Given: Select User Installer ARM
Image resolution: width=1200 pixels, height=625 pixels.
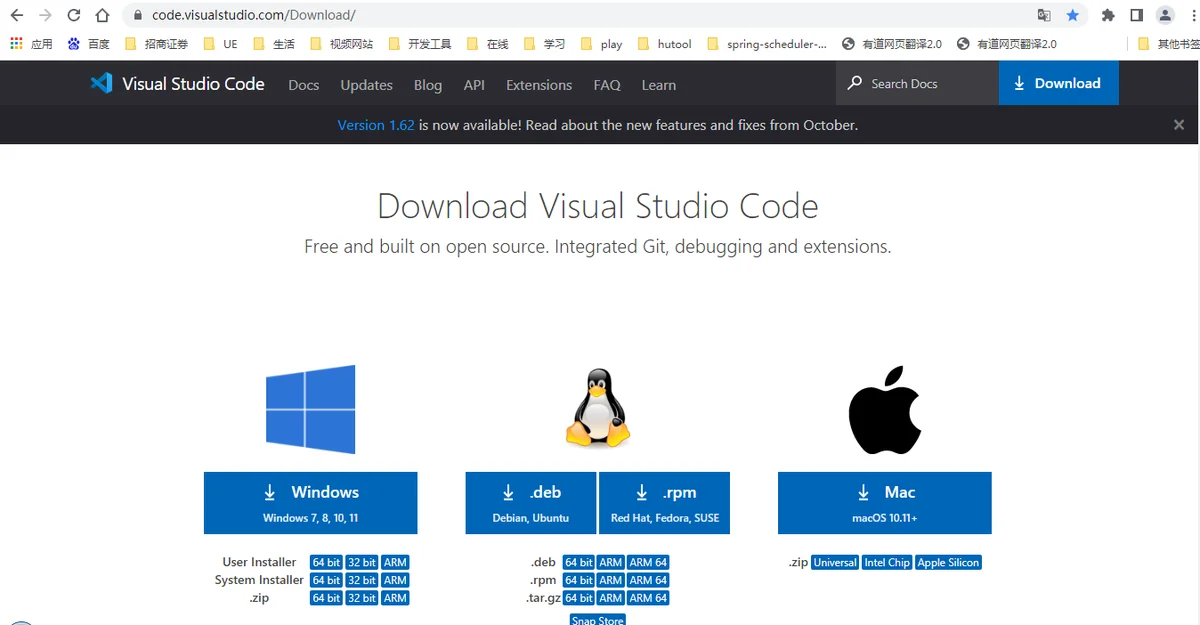Looking at the screenshot, I should [395, 562].
